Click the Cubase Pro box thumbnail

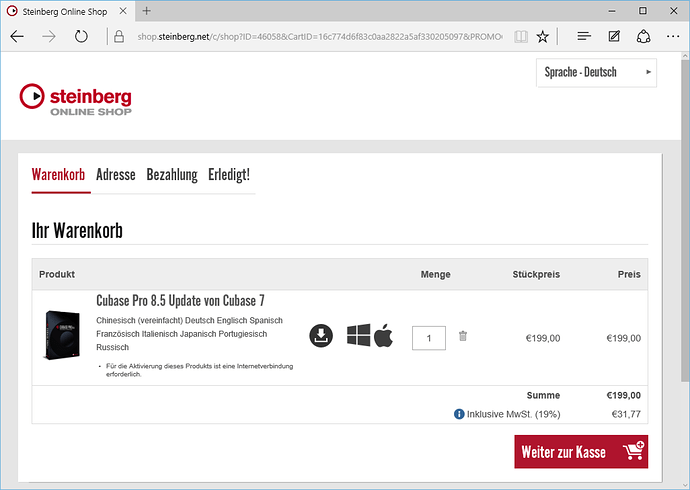(x=62, y=335)
